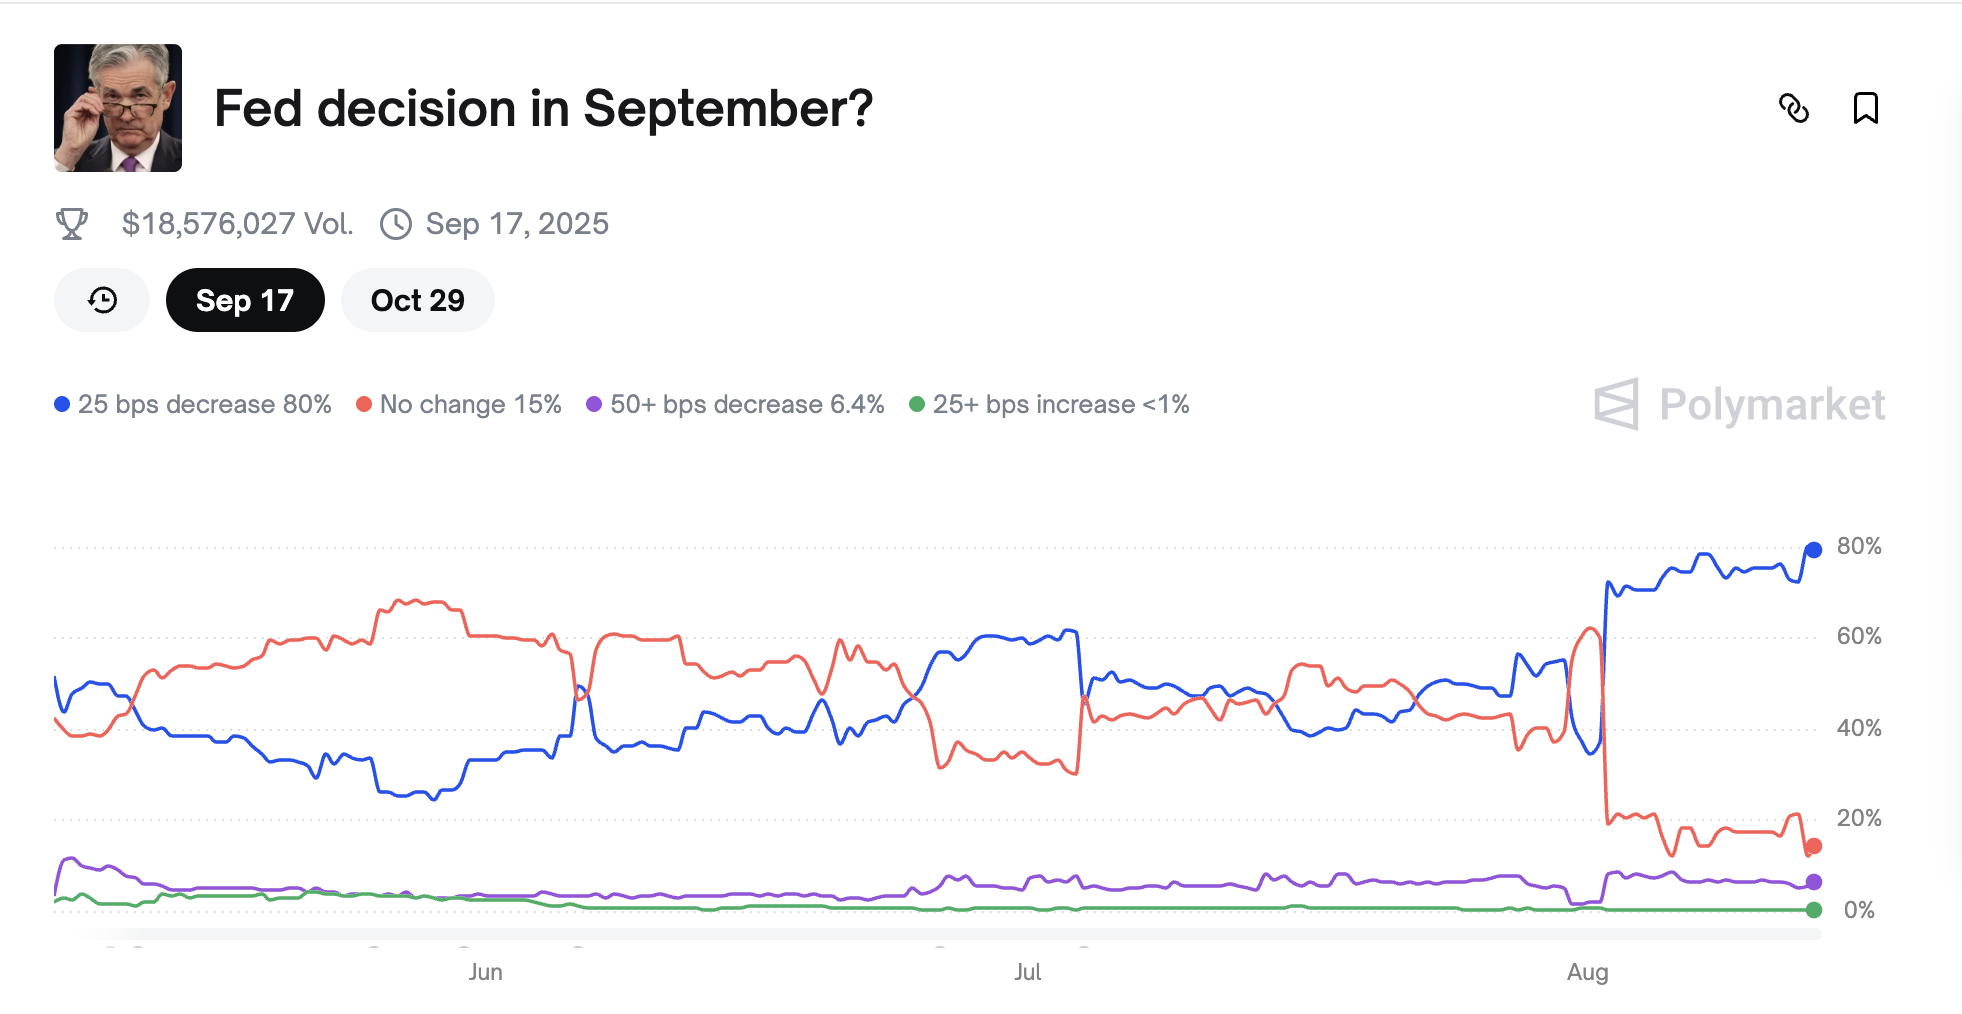Click the "Fed decision in September?" title
Image resolution: width=1962 pixels, height=1014 pixels.
[543, 108]
